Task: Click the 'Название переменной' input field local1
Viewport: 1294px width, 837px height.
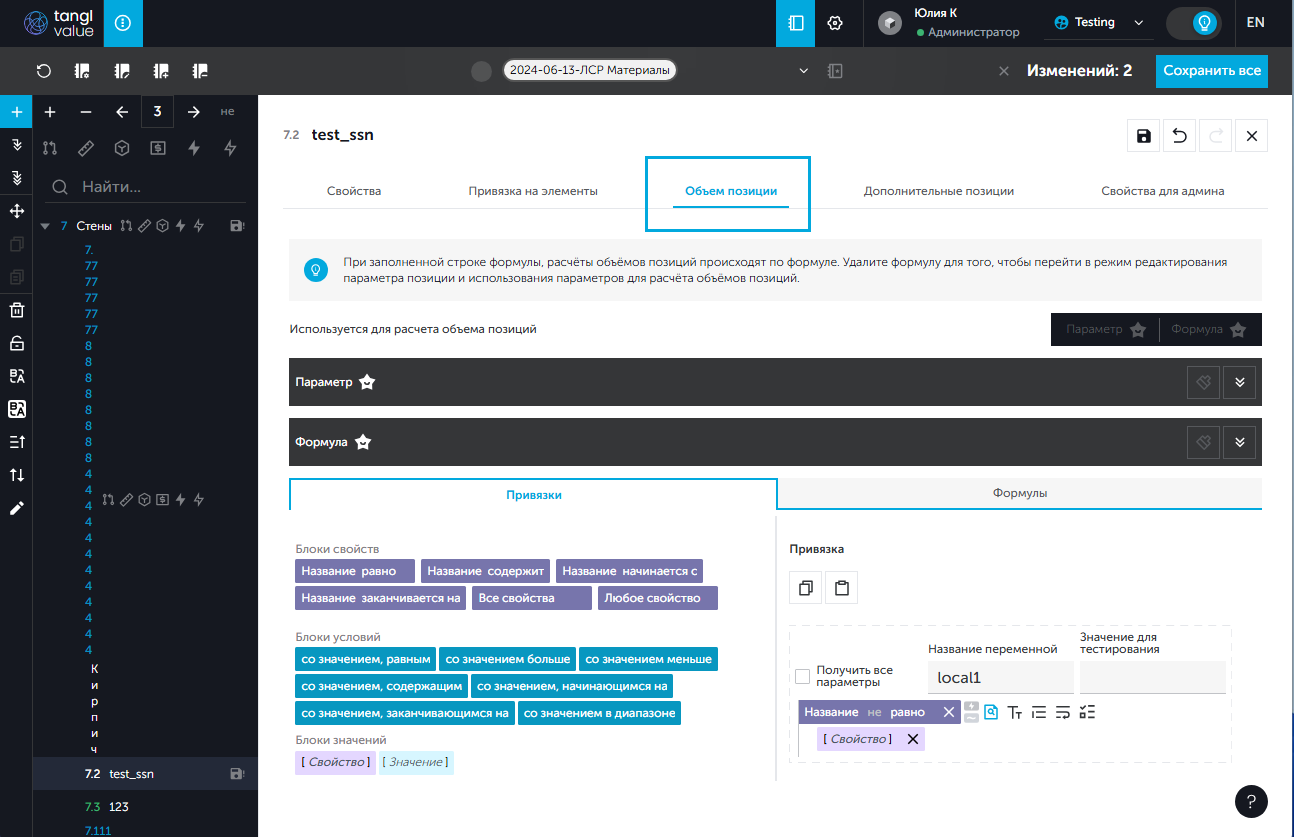Action: point(1000,678)
